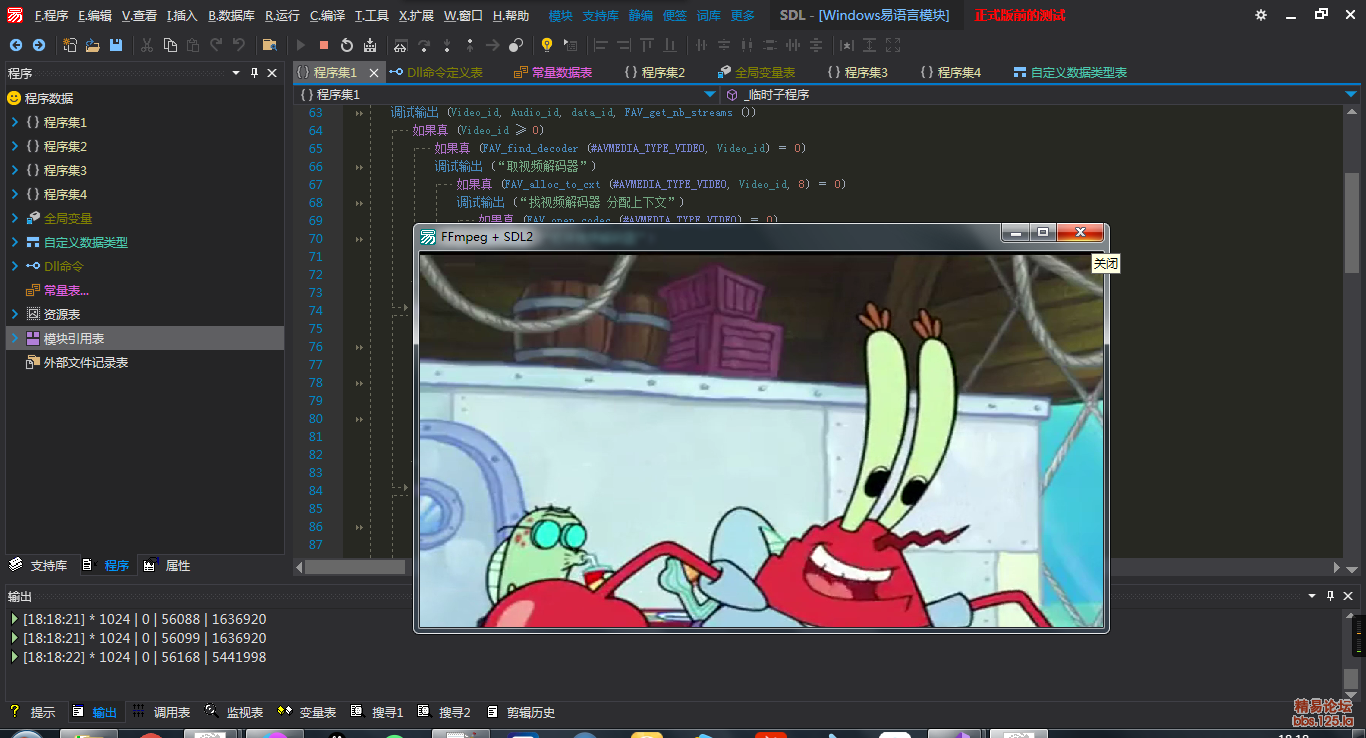Select 程序数据 root node

coord(49,98)
